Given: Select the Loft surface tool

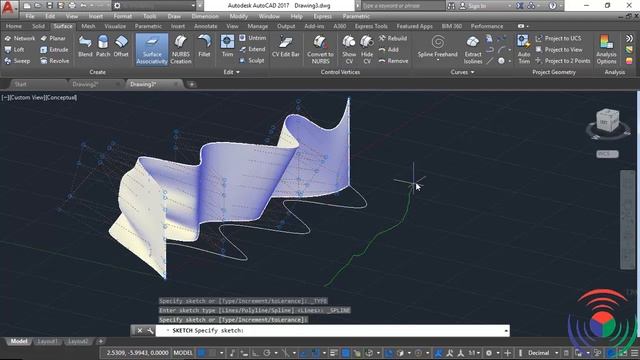Looking at the screenshot, I should tap(15, 49).
